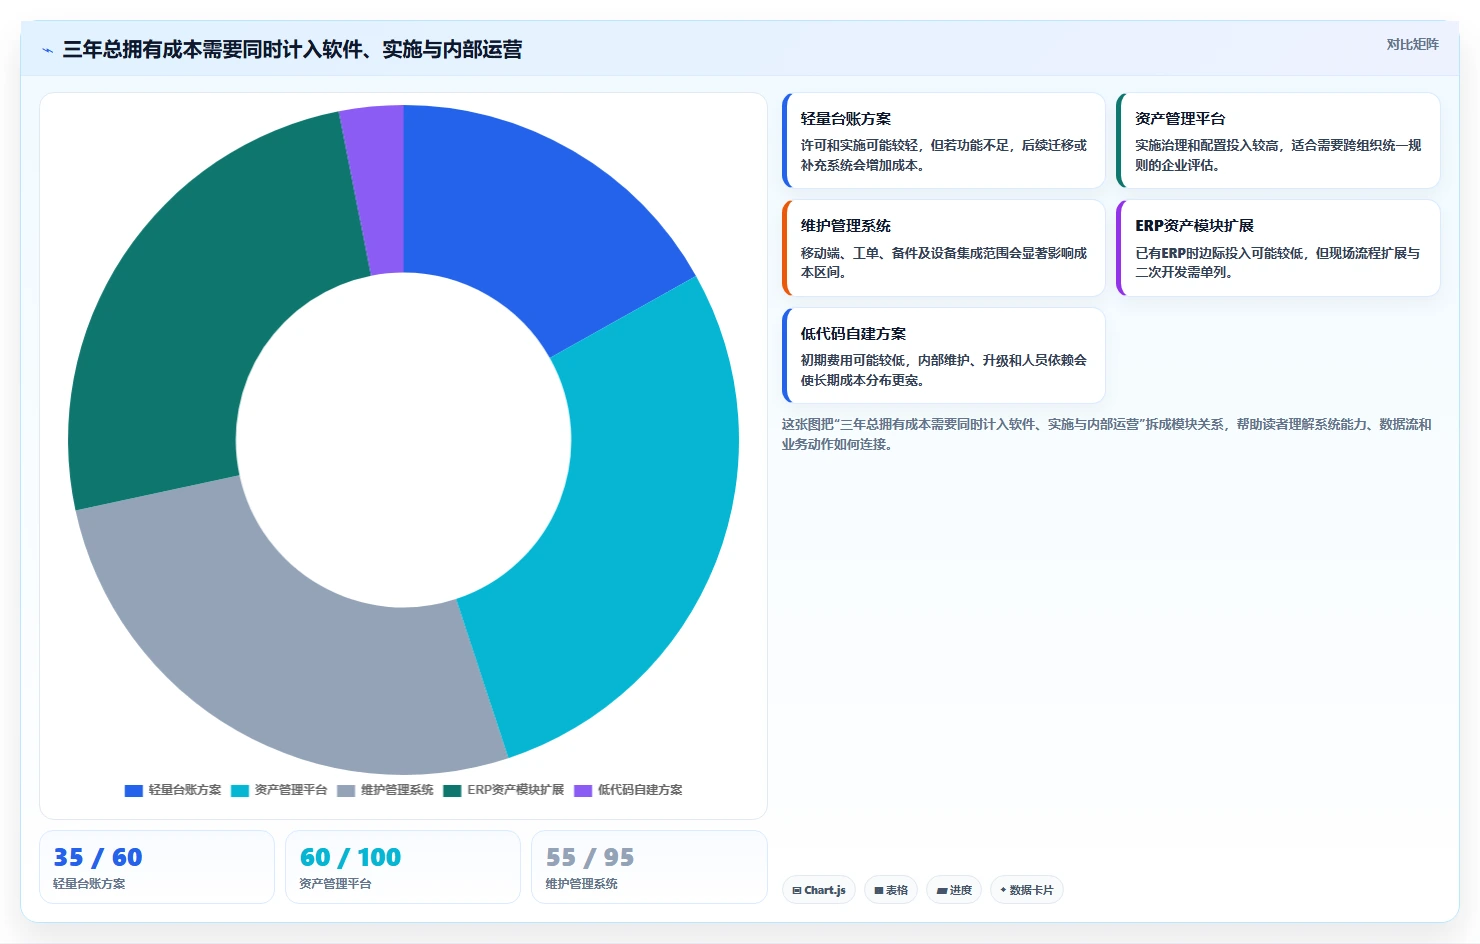The height and width of the screenshot is (944, 1480).
Task: Click the 表格 tag icon
Action: tap(879, 890)
